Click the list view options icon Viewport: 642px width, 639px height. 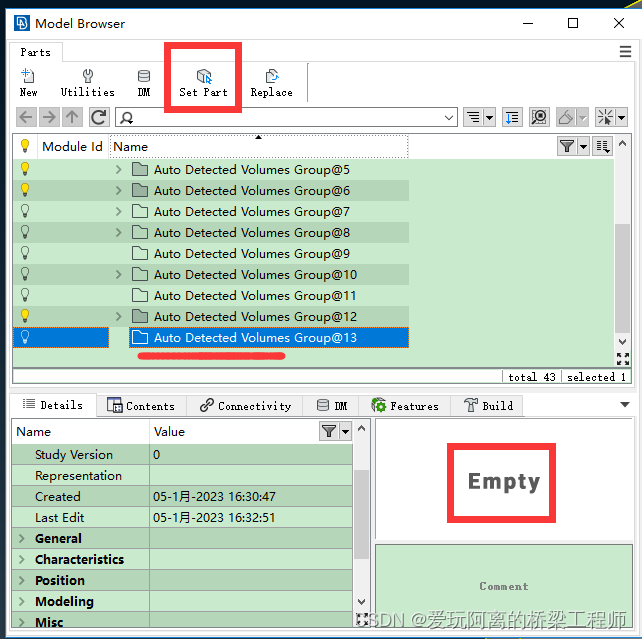pyautogui.click(x=473, y=117)
